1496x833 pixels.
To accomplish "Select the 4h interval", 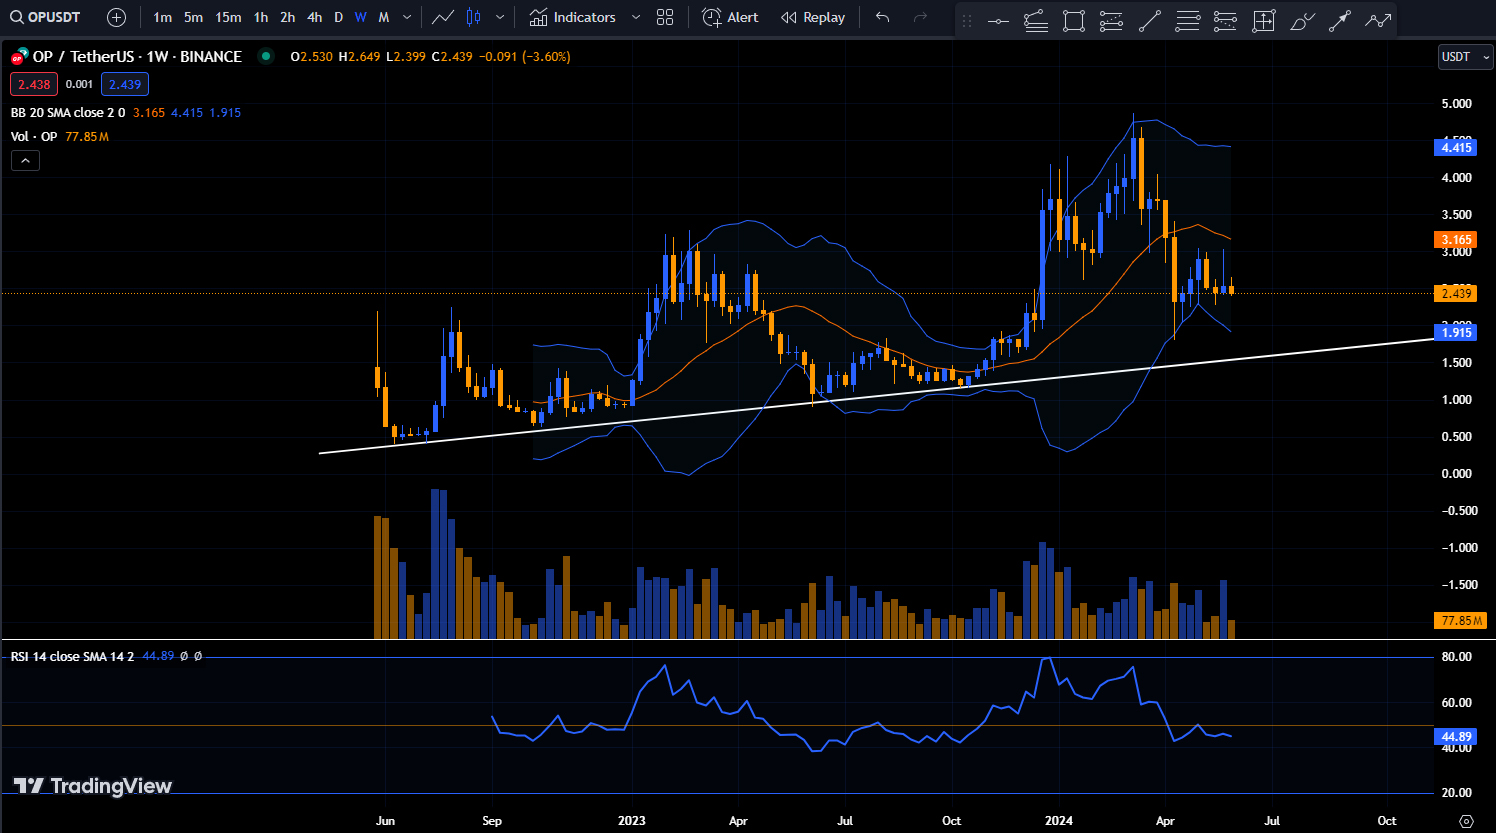I will click(x=314, y=17).
